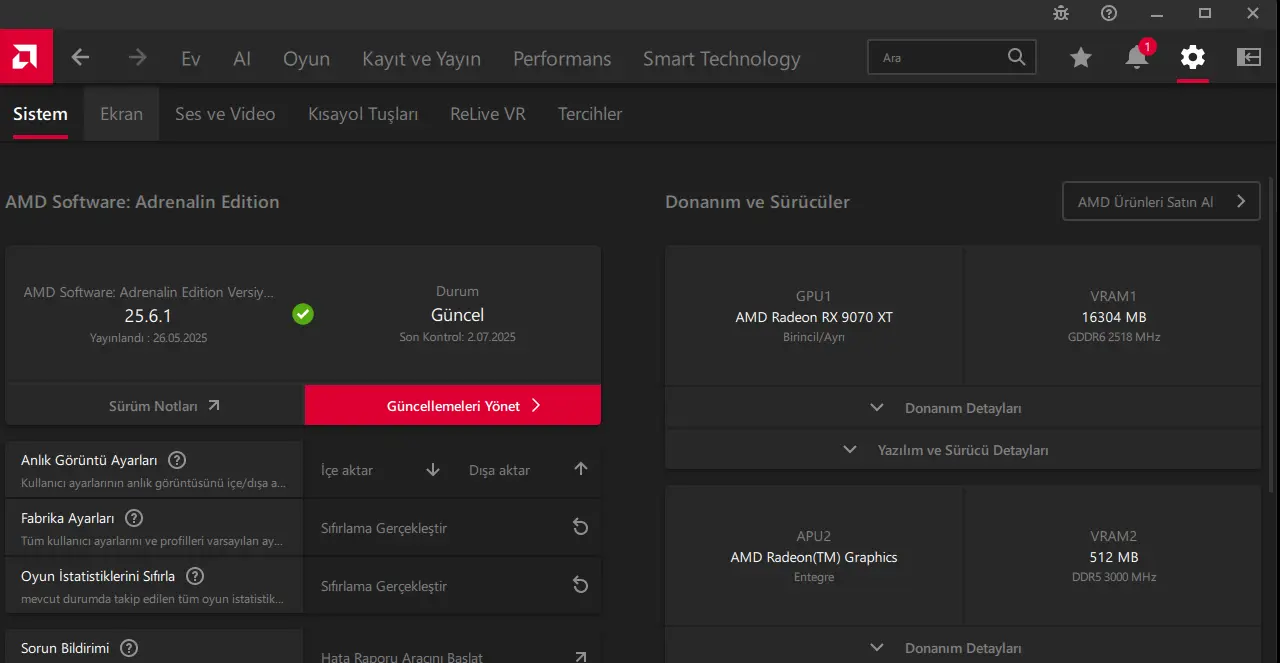
Task: Click the AMD logo icon
Action: [26, 57]
